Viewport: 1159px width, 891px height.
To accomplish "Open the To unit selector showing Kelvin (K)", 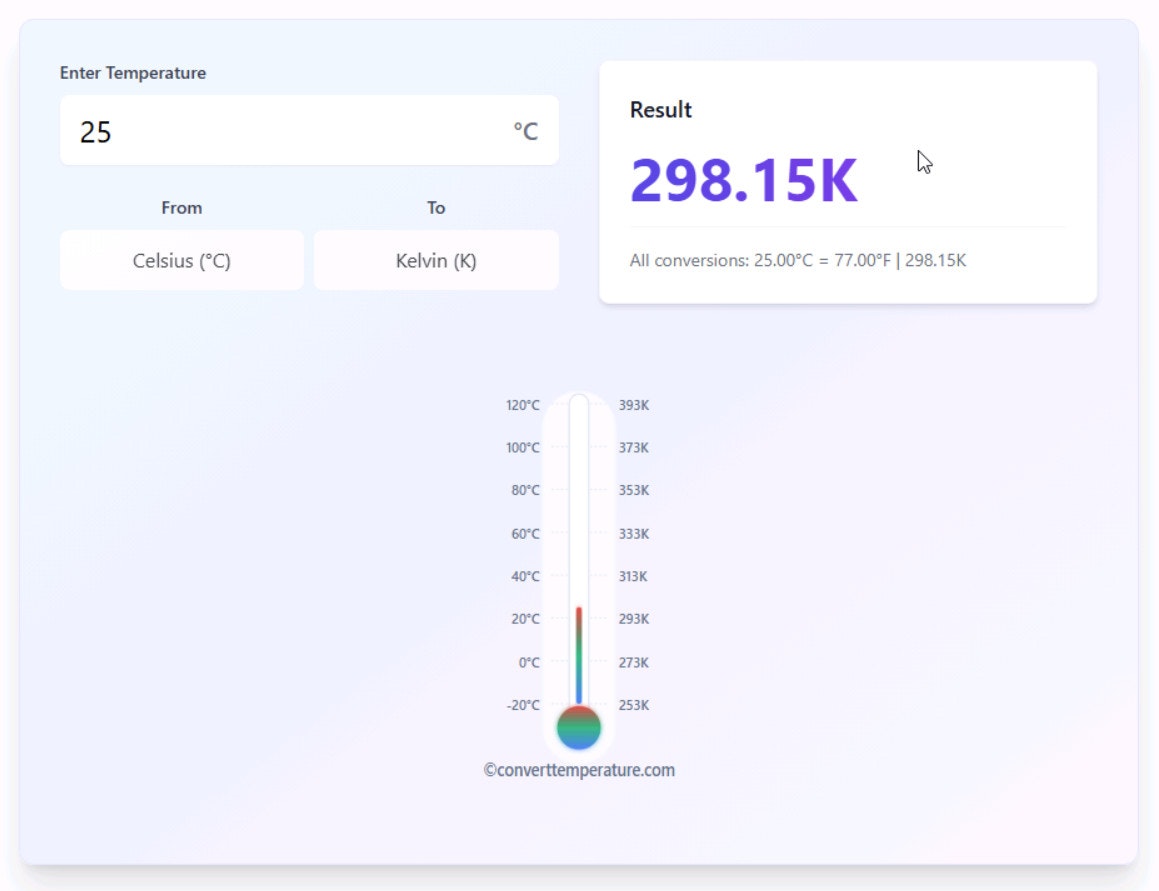I will 435,260.
